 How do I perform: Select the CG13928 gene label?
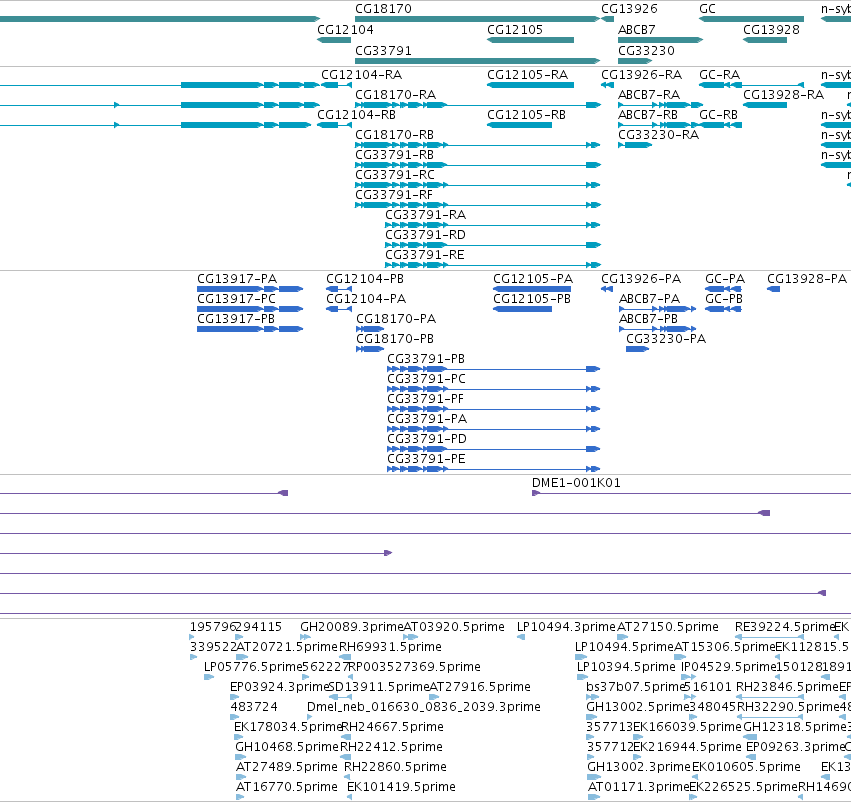(x=771, y=30)
